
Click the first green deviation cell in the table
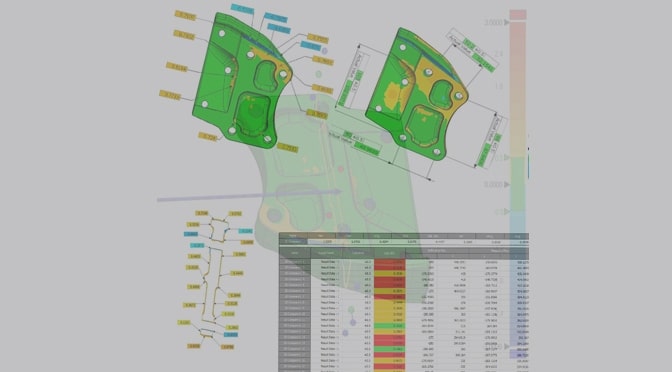click(x=390, y=326)
